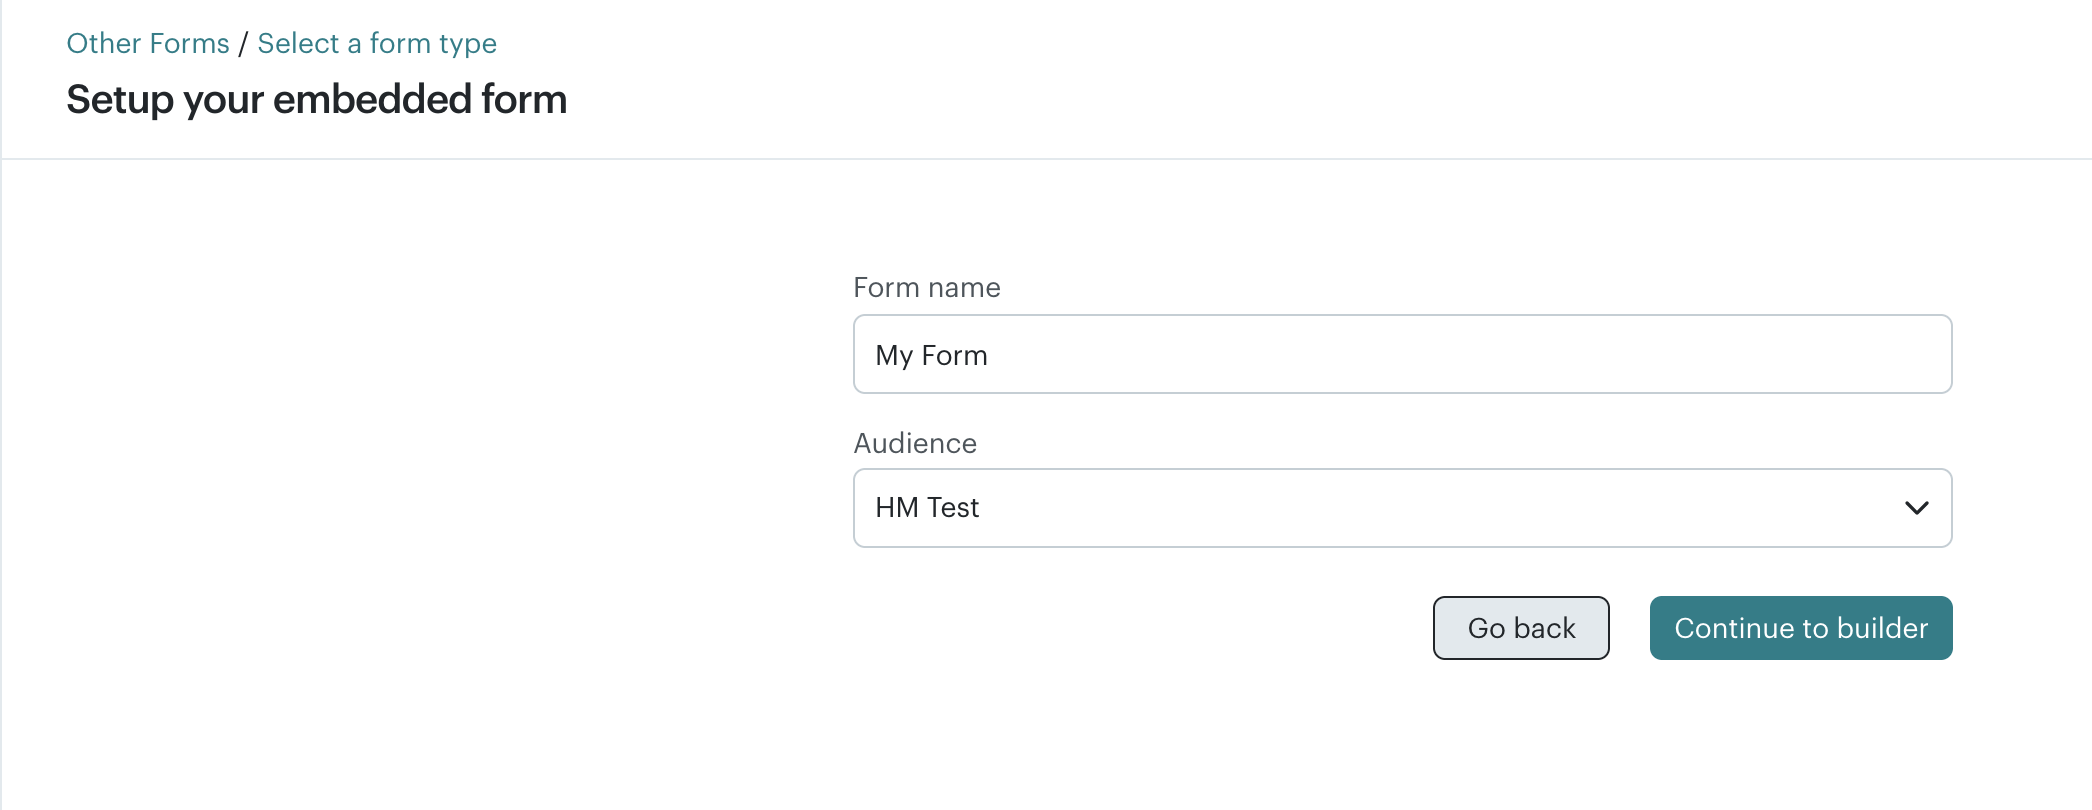Navigate back to Other Forms
The height and width of the screenshot is (810, 2092).
coord(148,44)
